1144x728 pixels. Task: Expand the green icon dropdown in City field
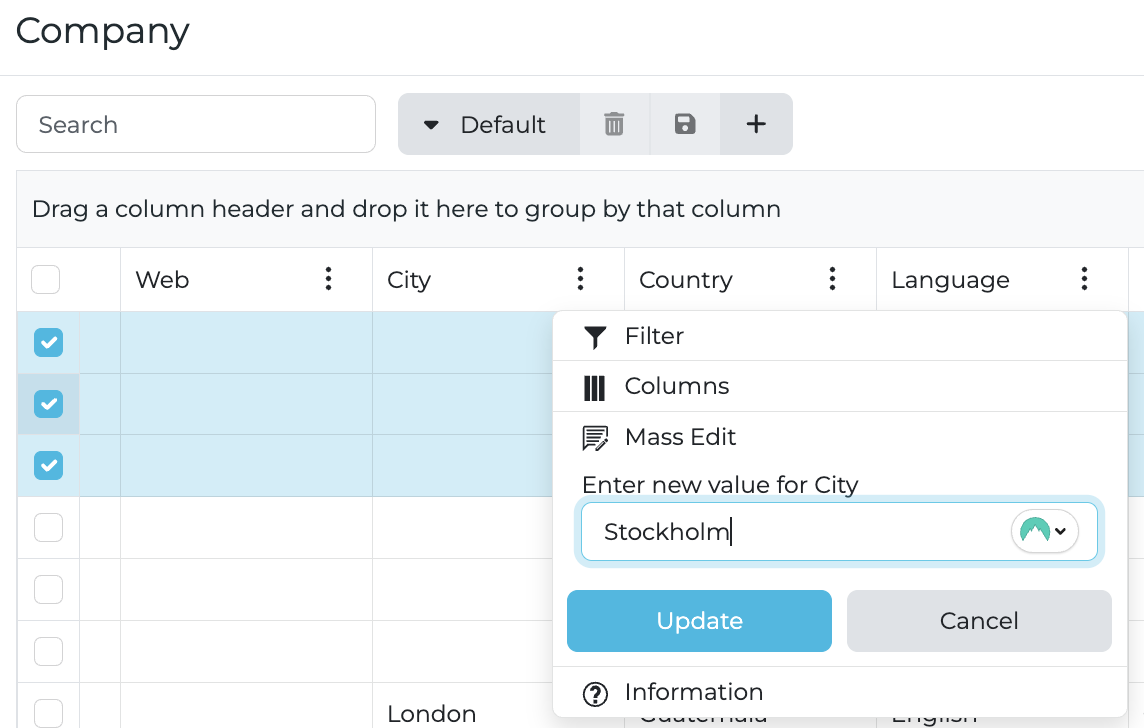(1044, 531)
